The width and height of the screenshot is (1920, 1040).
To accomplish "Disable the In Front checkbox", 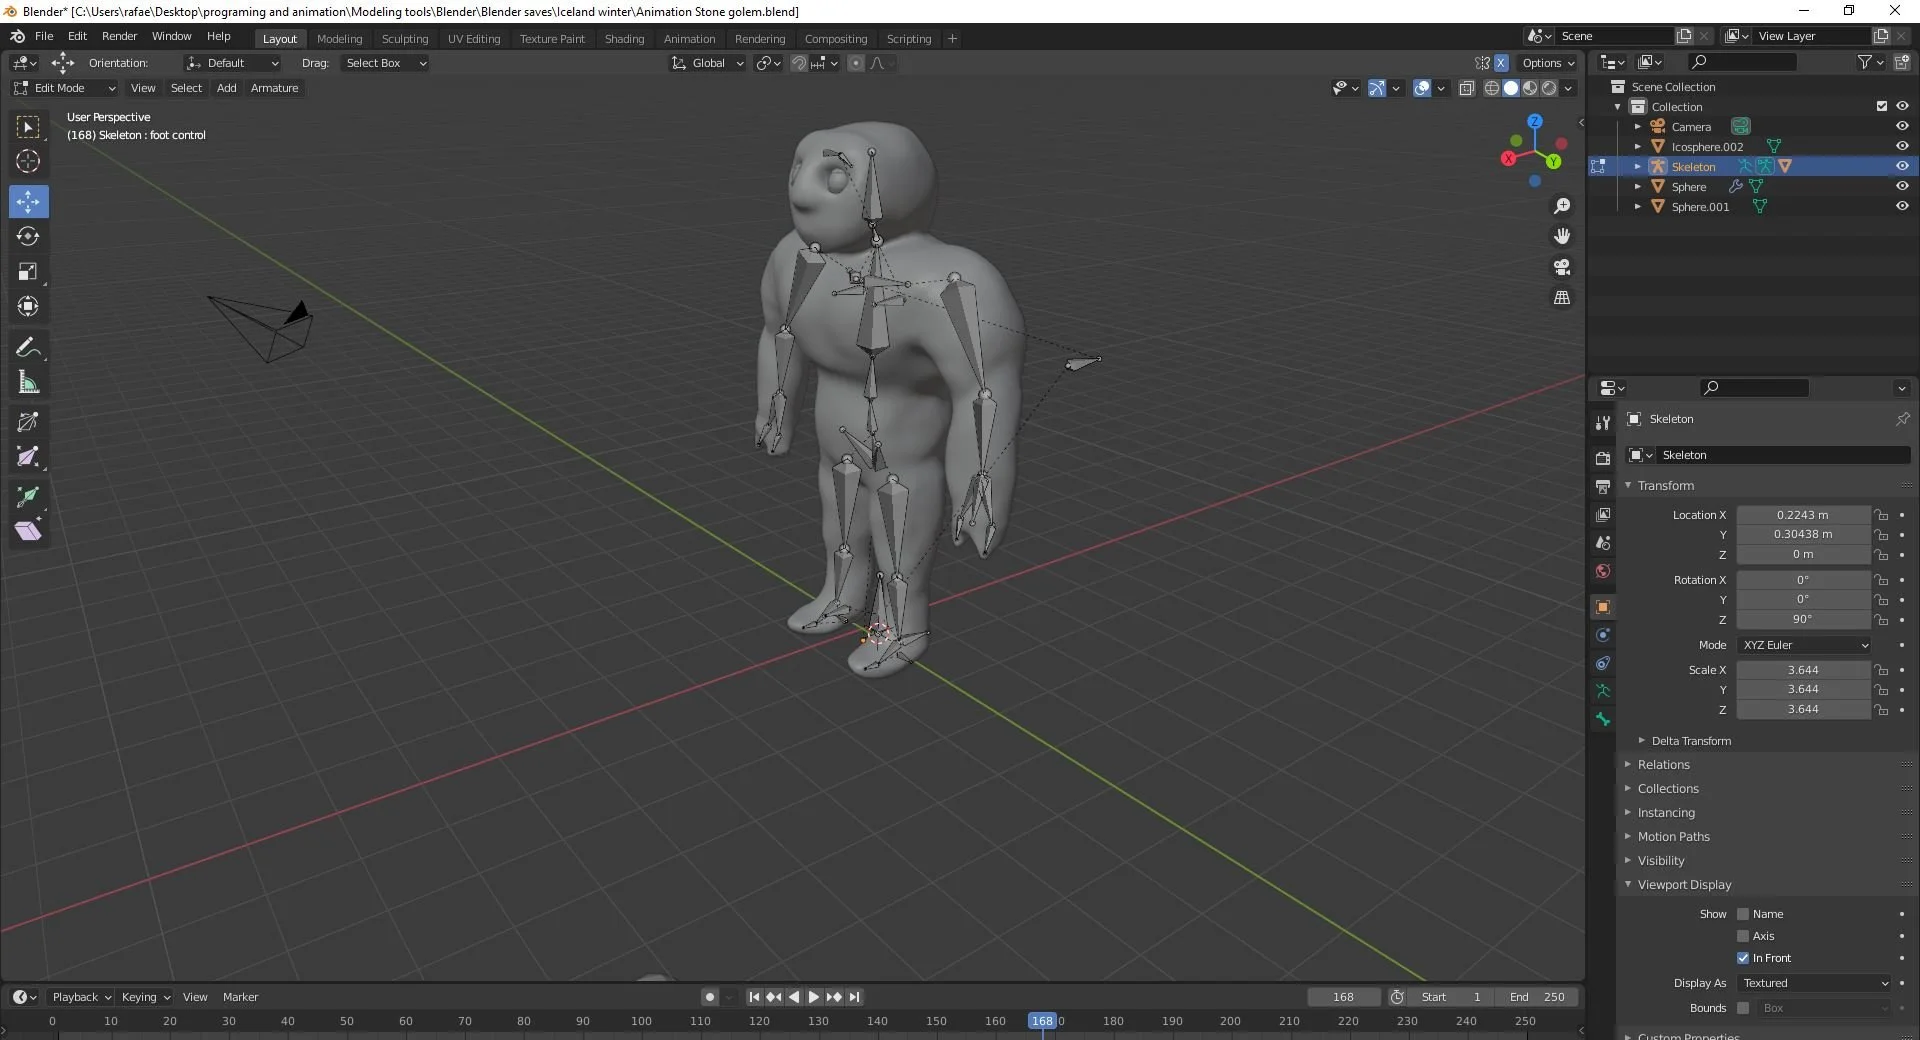I will (x=1742, y=957).
